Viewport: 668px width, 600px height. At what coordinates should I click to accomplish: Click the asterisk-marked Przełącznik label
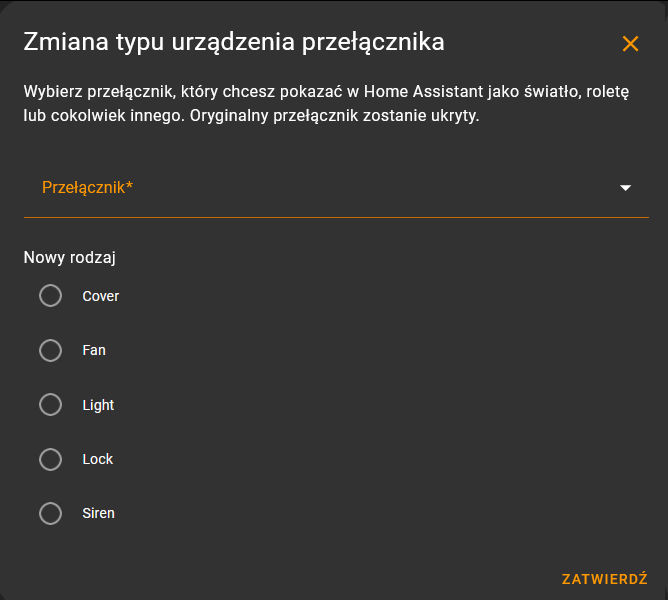coord(87,188)
